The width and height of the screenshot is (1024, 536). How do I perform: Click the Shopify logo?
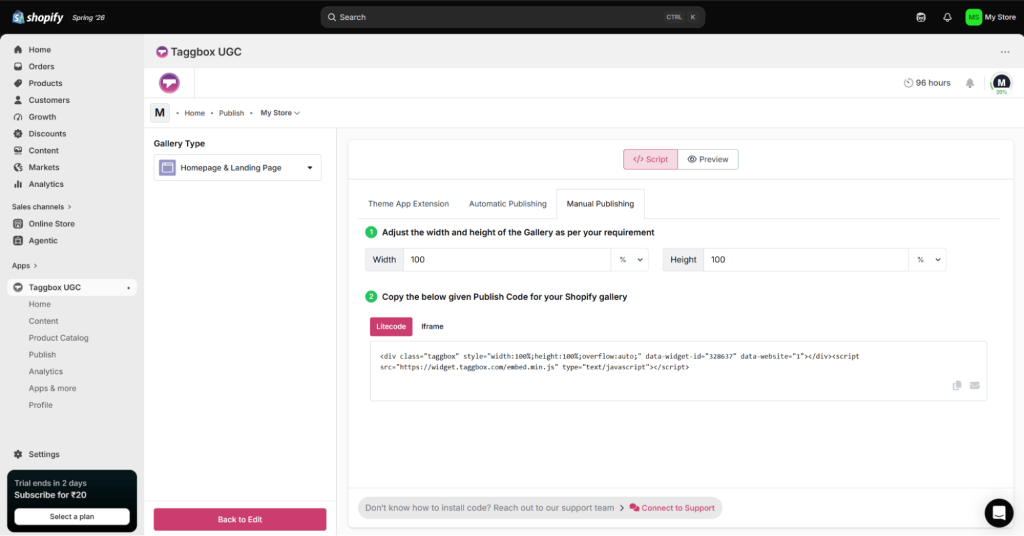38,18
